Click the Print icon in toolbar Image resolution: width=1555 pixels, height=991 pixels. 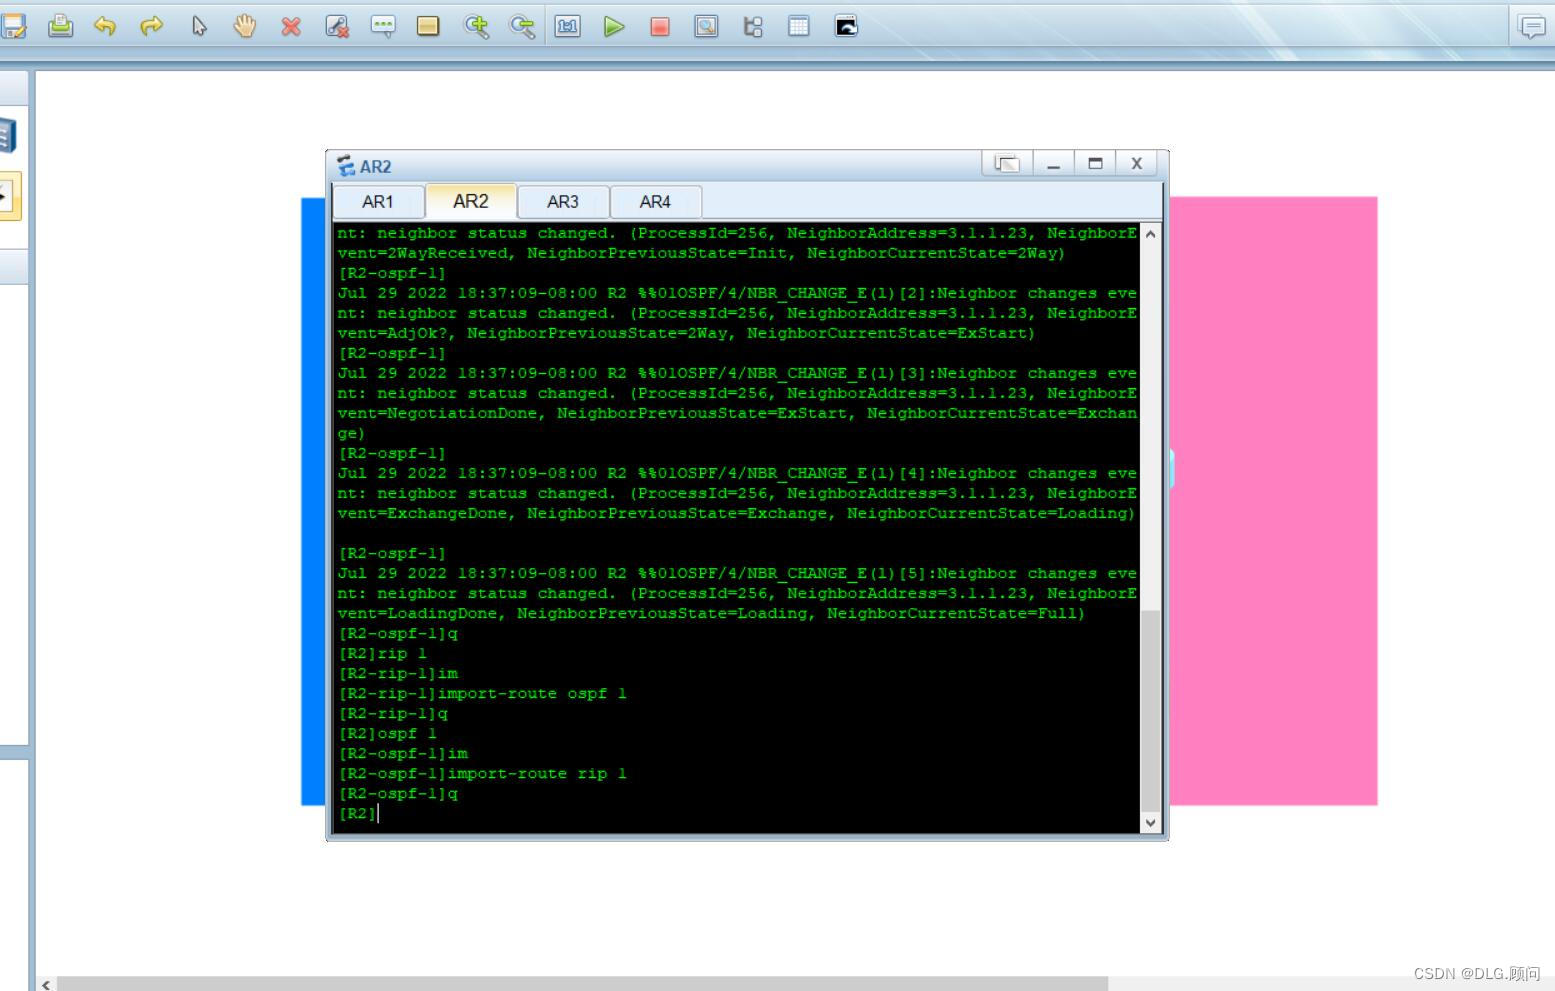(60, 26)
